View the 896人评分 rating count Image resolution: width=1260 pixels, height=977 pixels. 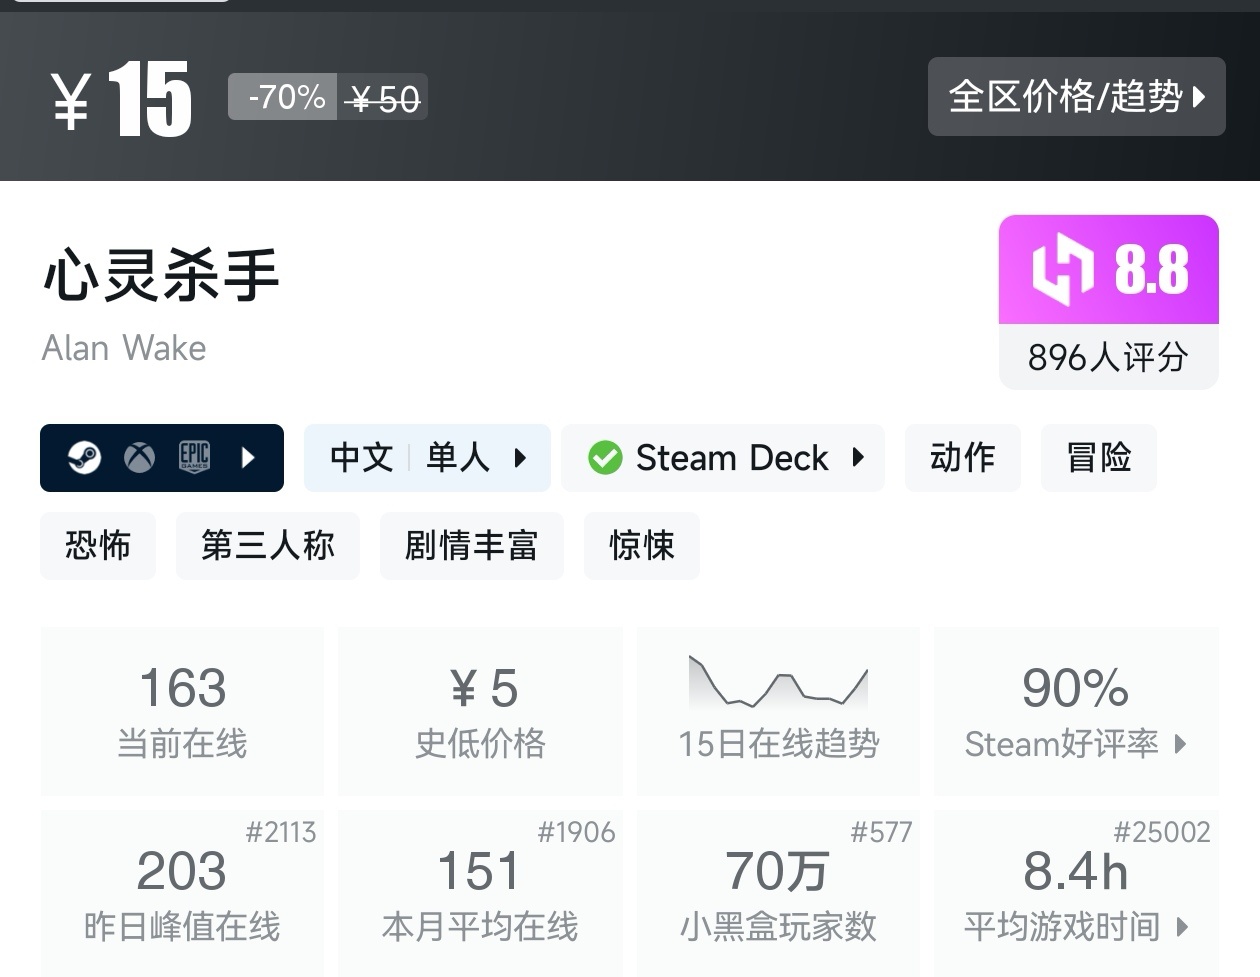pos(1108,357)
